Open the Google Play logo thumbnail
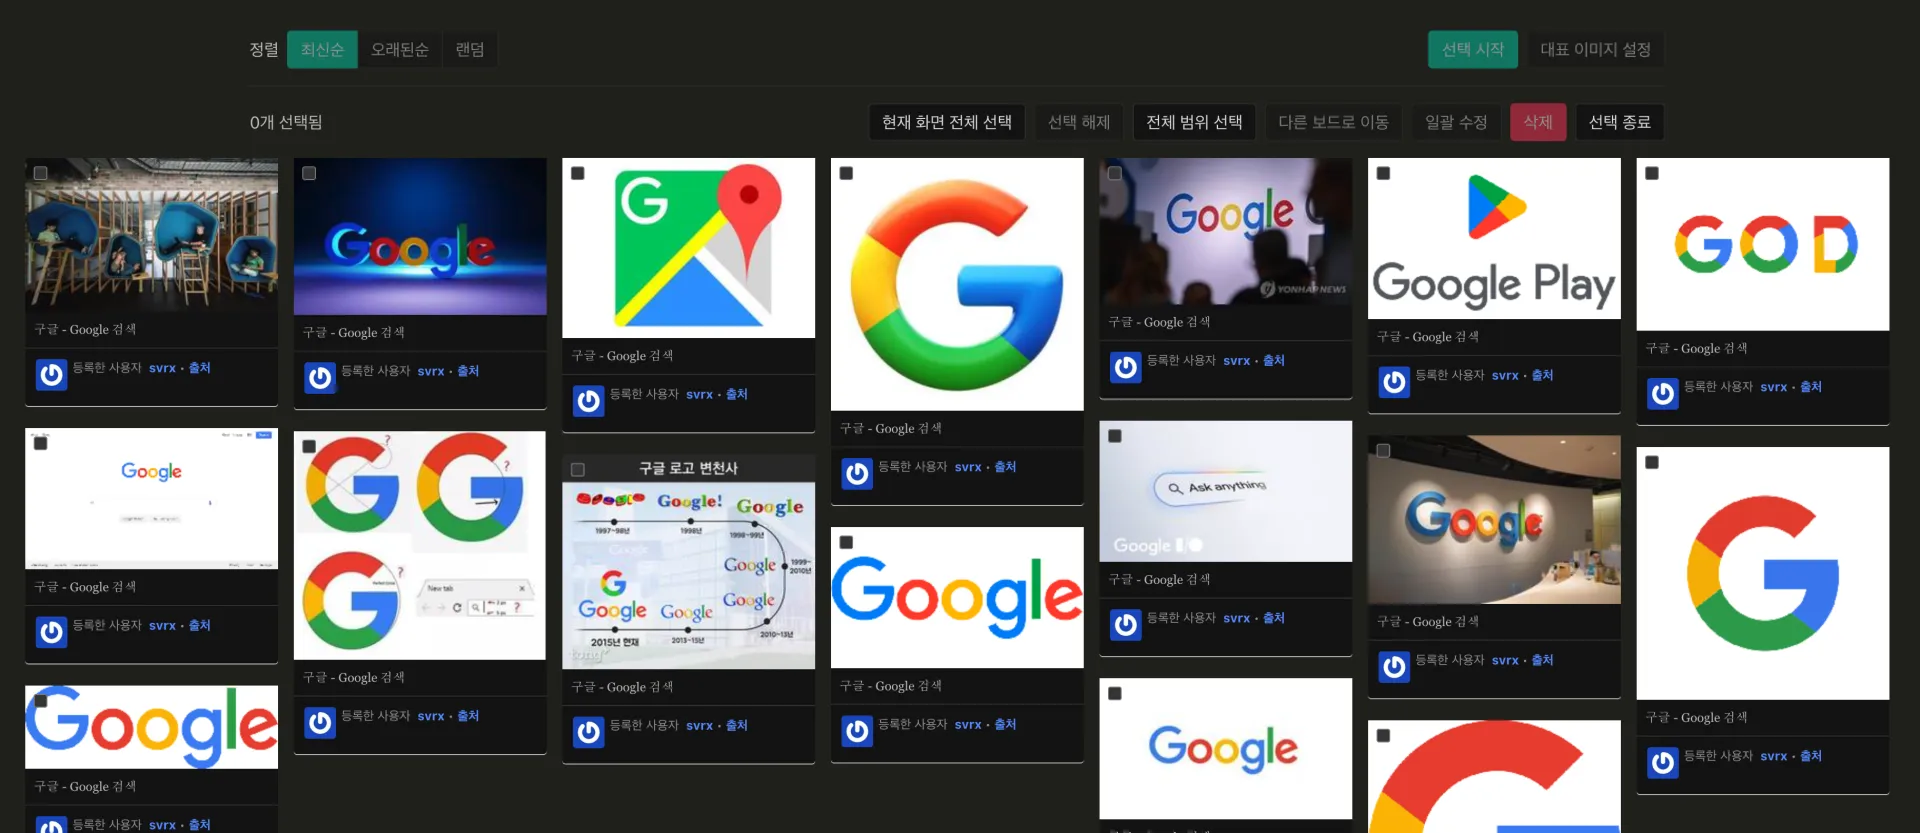The image size is (1920, 833). click(1494, 238)
